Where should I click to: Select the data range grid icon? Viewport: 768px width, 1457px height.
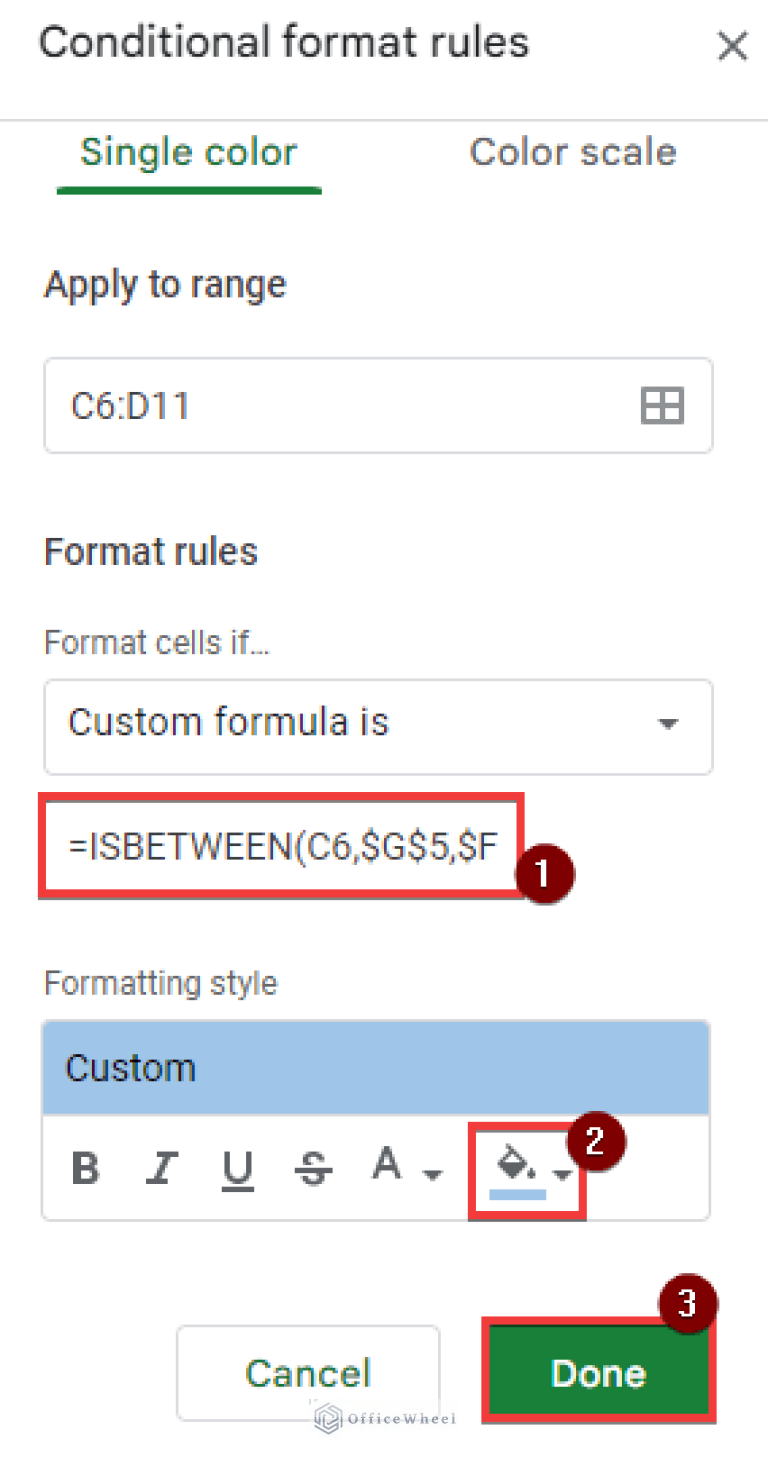(x=661, y=405)
